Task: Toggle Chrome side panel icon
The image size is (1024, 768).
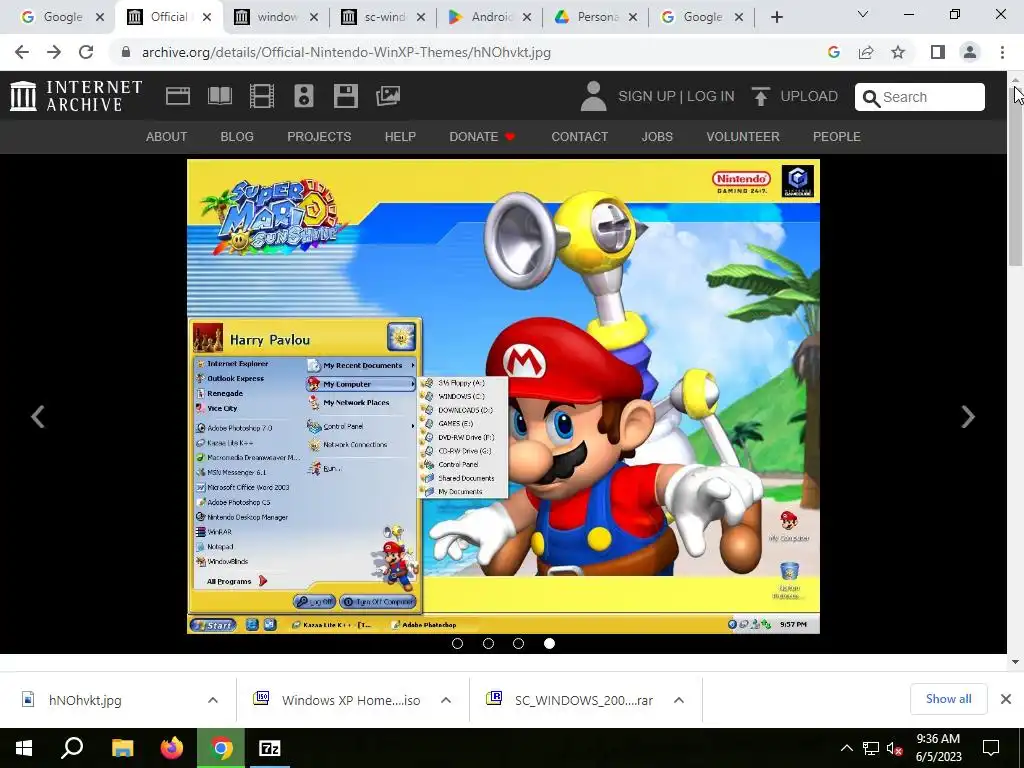Action: pos(938,52)
